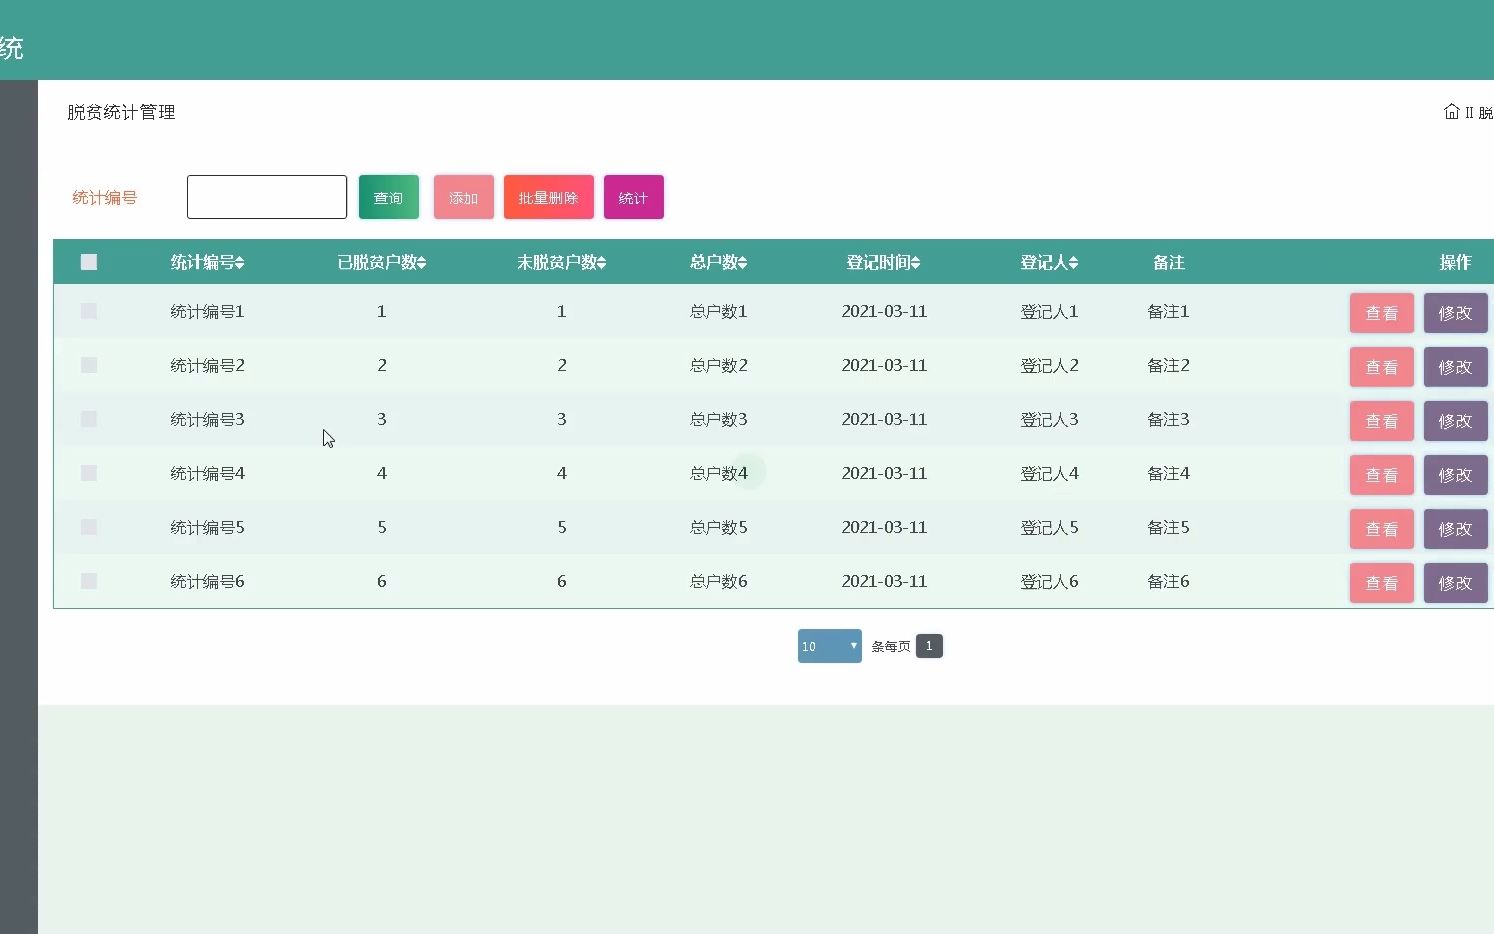Screen dimensions: 1494x934
Task: Click 查看 for 统计编号1 row
Action: (x=1382, y=313)
